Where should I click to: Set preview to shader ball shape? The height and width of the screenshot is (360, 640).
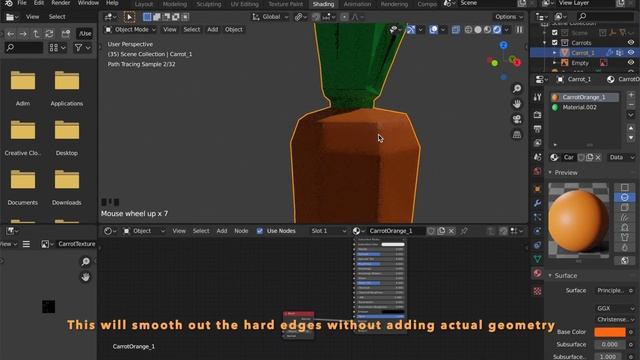click(x=624, y=227)
